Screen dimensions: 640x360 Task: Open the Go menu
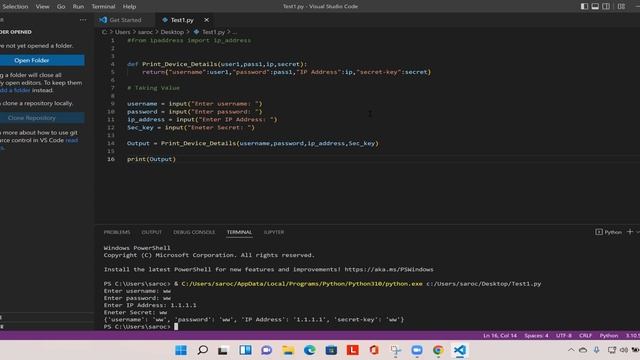[x=61, y=7]
